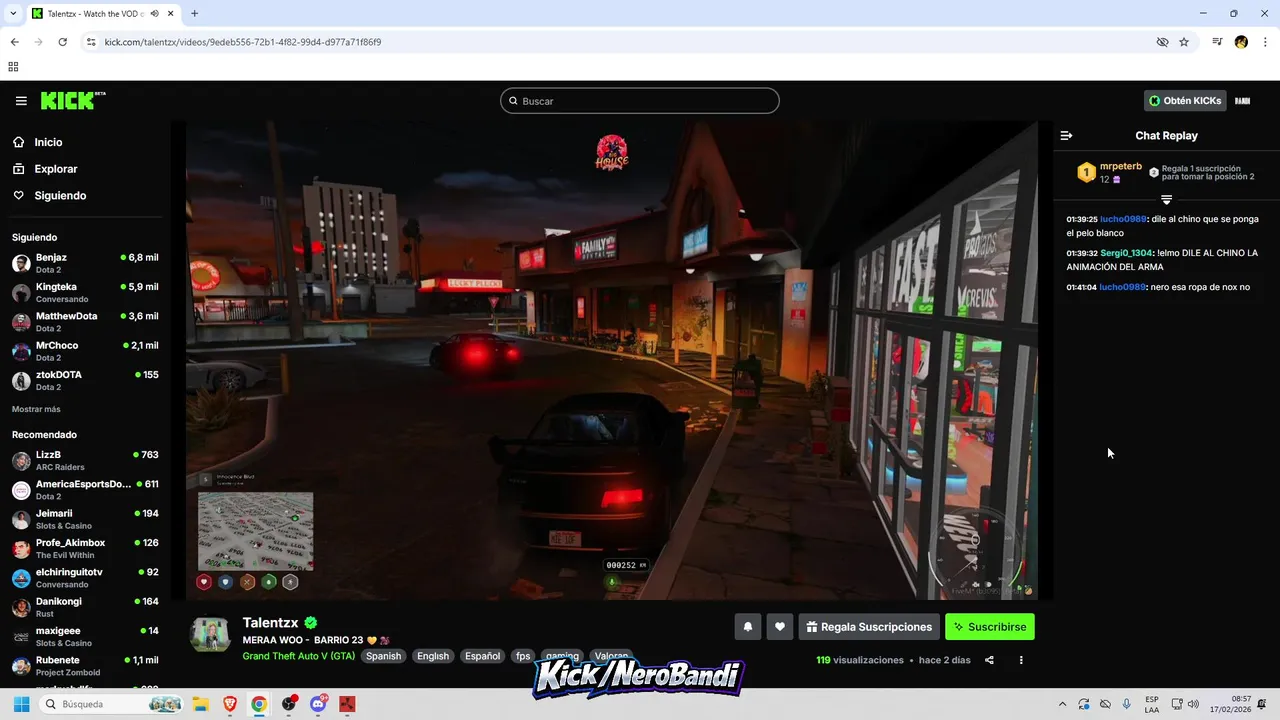Select the fps tag
1280x720 pixels.
click(x=523, y=656)
